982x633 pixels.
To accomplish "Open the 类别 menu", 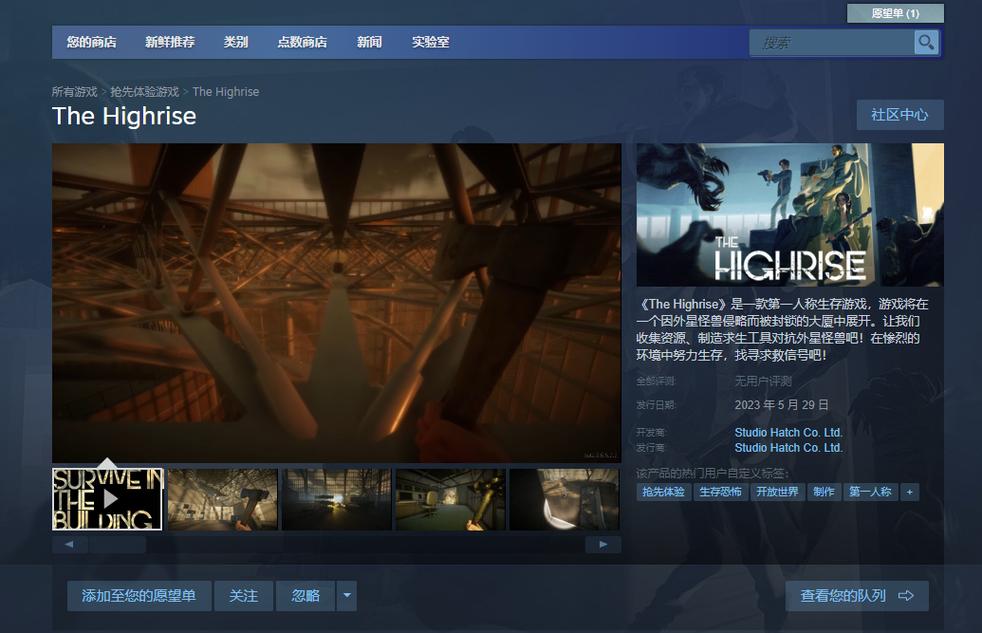I will click(x=236, y=42).
